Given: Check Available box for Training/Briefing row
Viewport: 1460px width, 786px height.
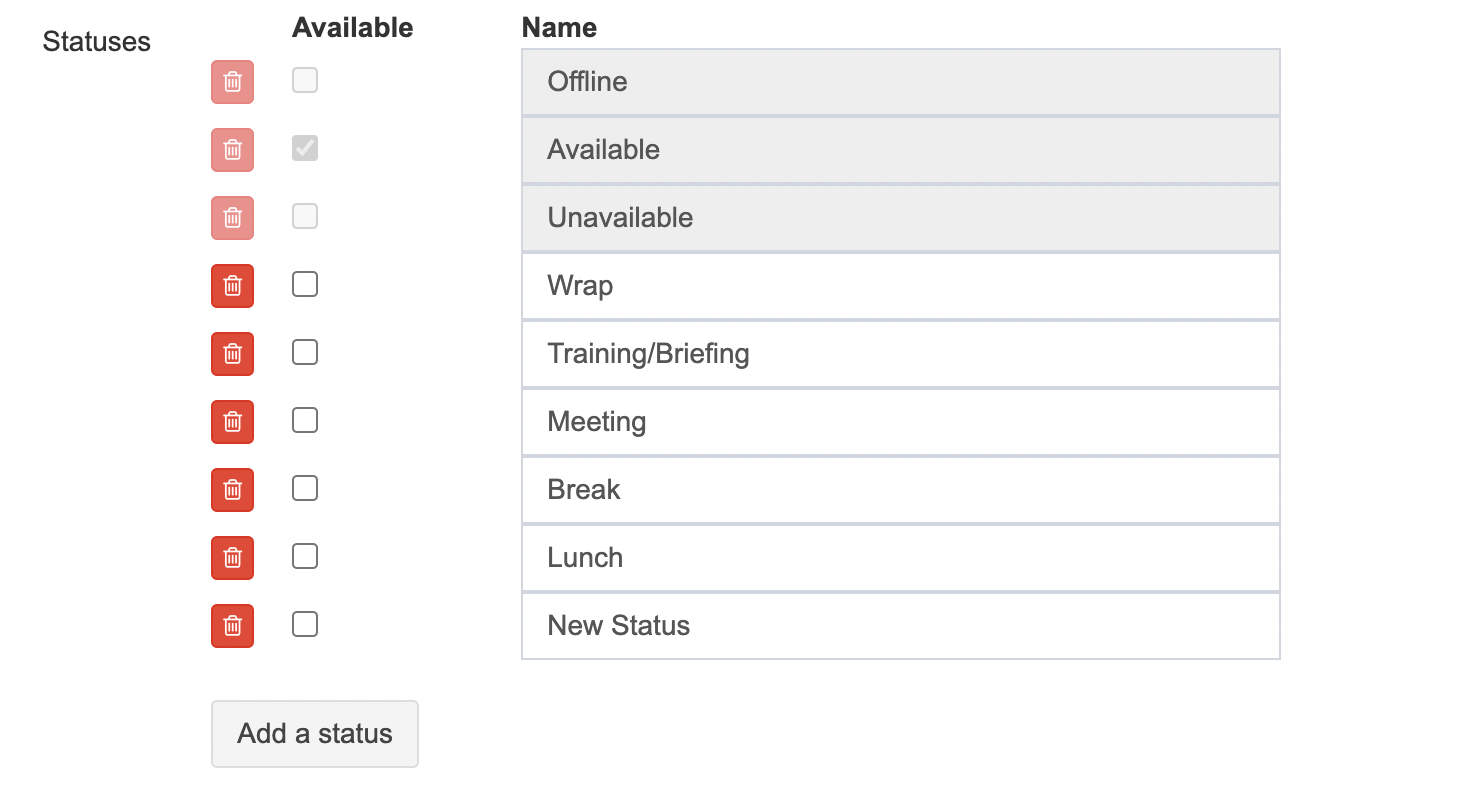Looking at the screenshot, I should pyautogui.click(x=305, y=353).
